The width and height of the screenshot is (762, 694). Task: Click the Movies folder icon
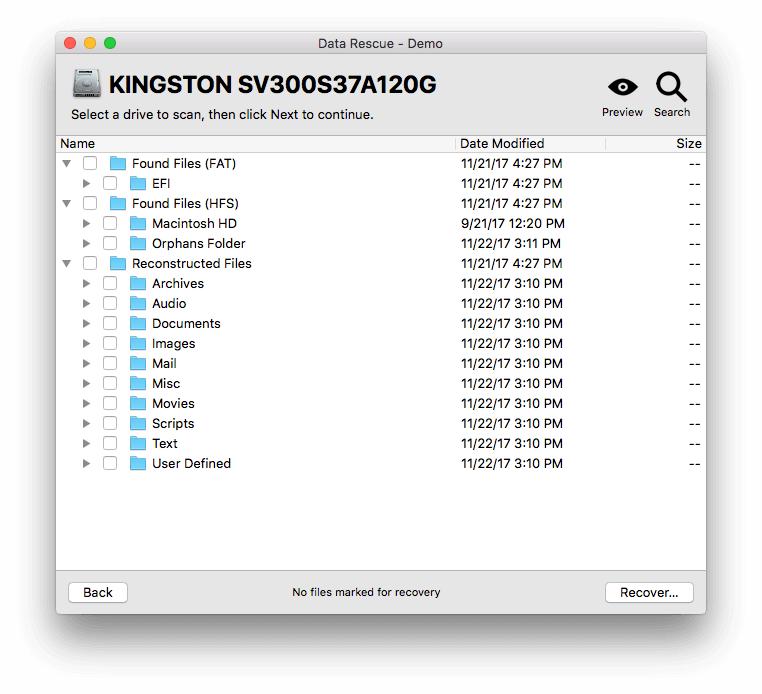tap(138, 404)
